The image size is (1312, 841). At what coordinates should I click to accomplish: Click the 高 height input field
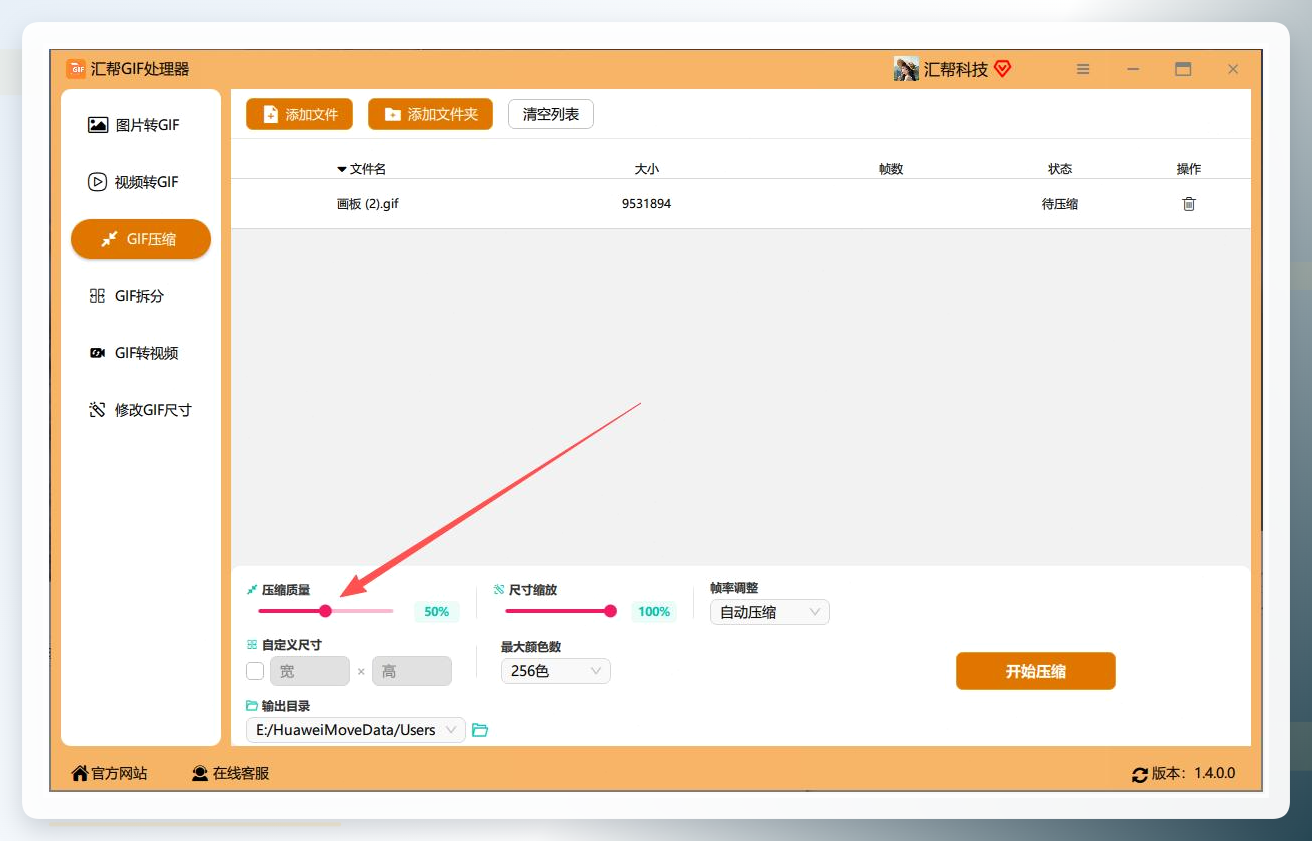coord(412,671)
